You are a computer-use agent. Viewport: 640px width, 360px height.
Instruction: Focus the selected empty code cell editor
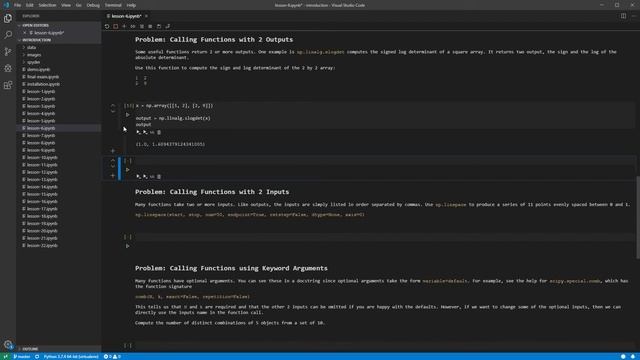tap(384, 160)
